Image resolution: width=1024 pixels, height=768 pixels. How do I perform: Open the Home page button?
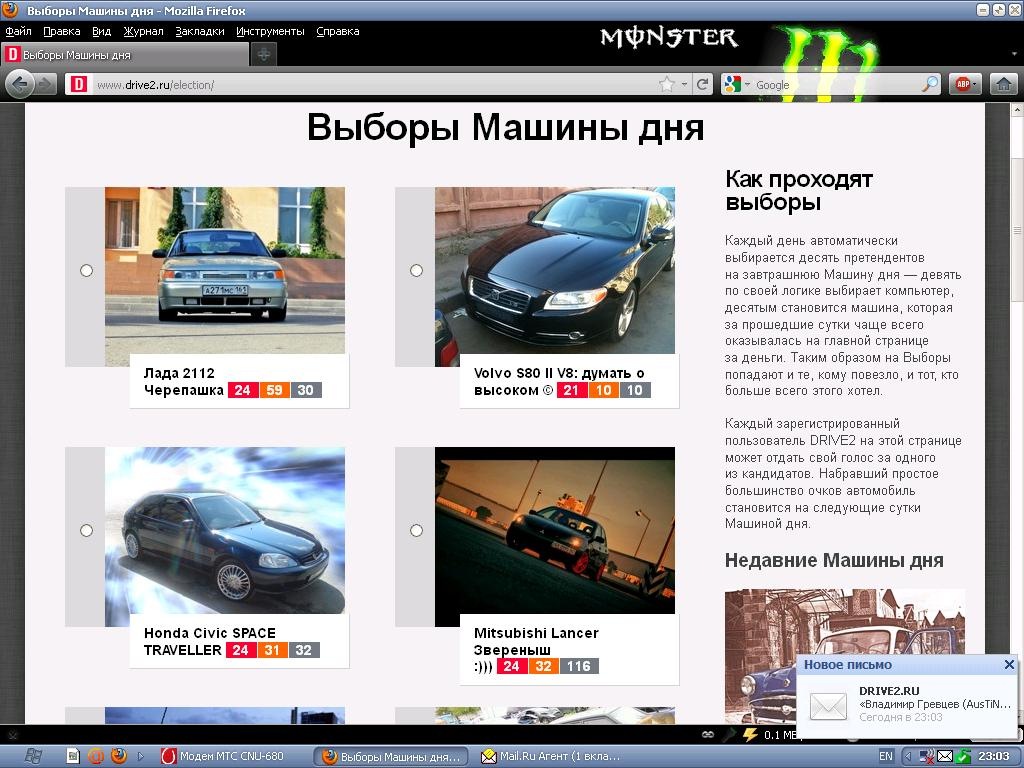point(1004,84)
